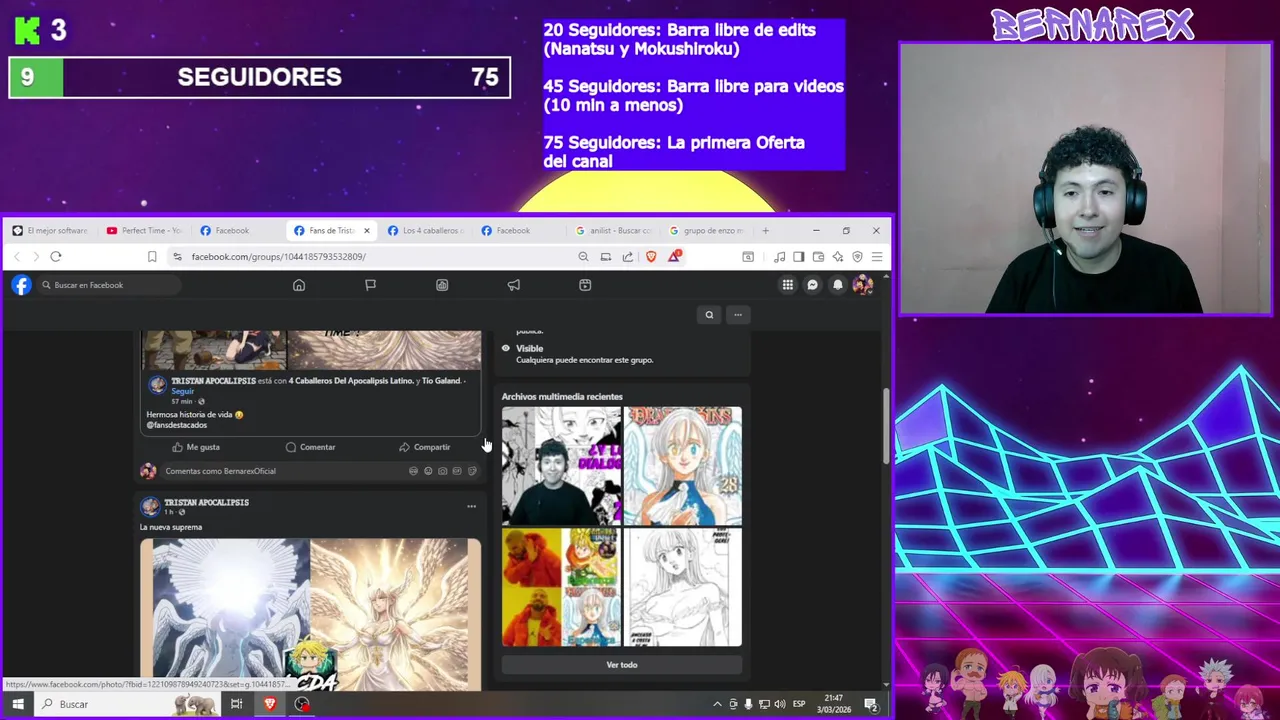Insert a sticker in comment
This screenshot has height=720, width=1280.
[472, 471]
